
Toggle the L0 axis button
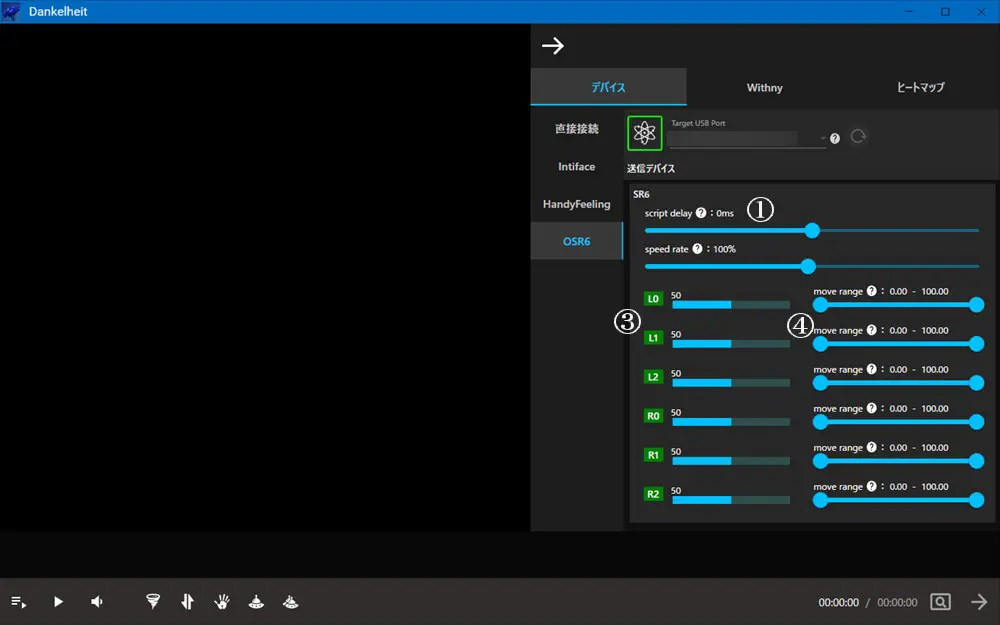[x=653, y=298]
